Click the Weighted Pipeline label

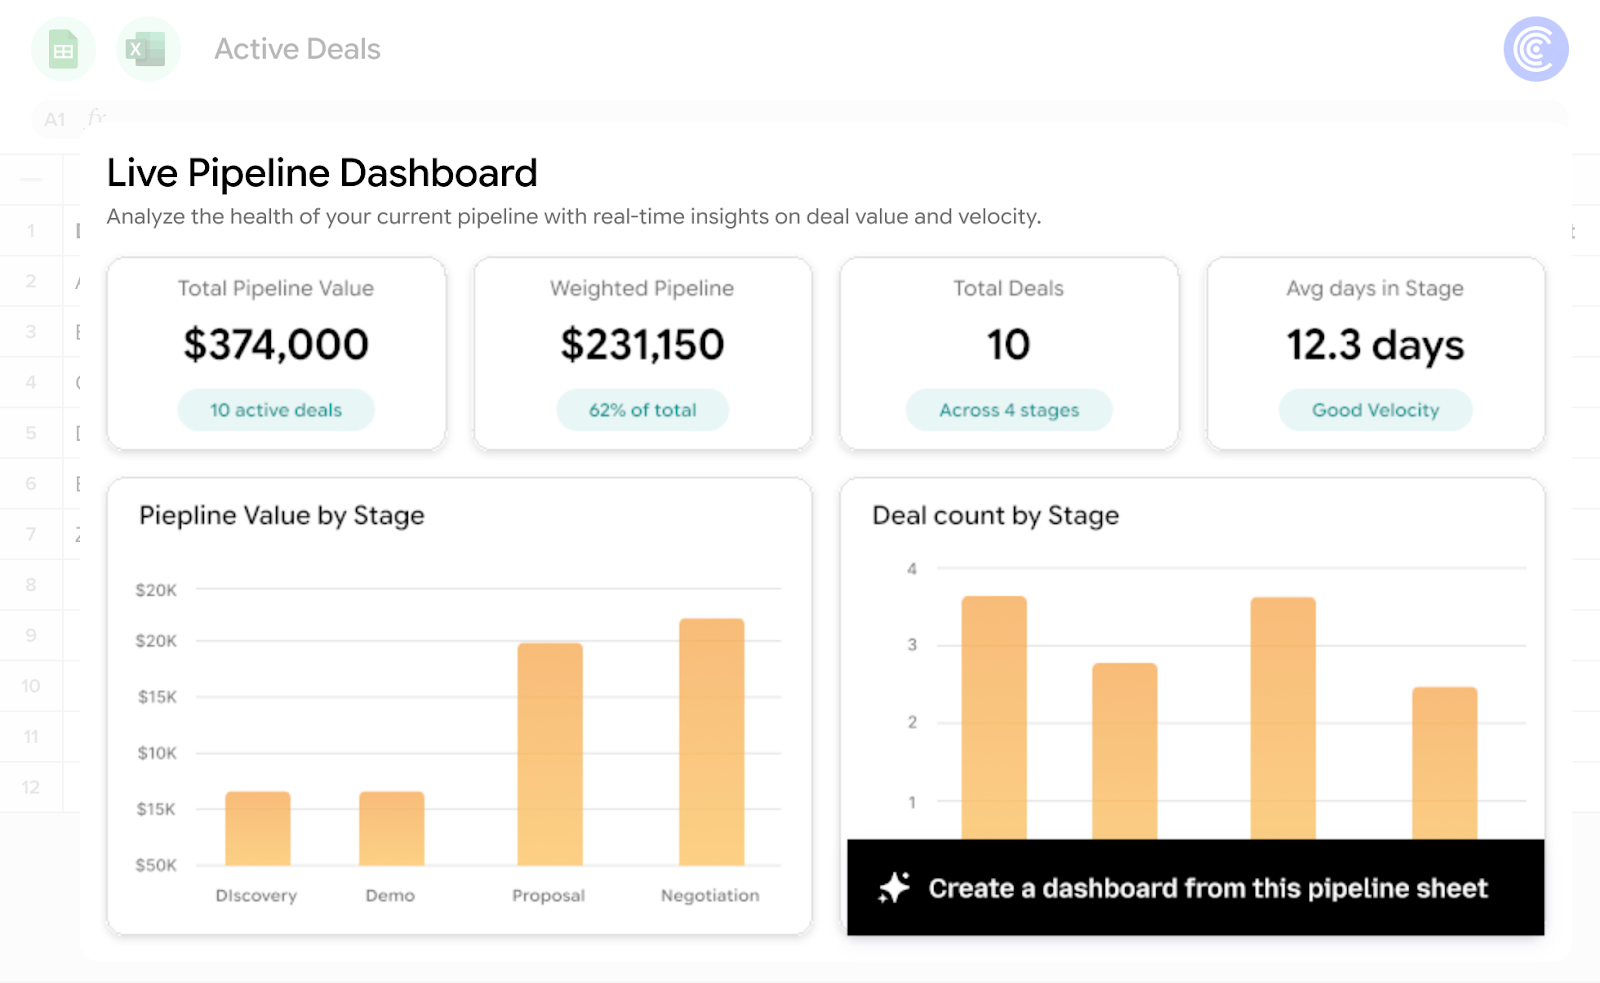click(642, 288)
